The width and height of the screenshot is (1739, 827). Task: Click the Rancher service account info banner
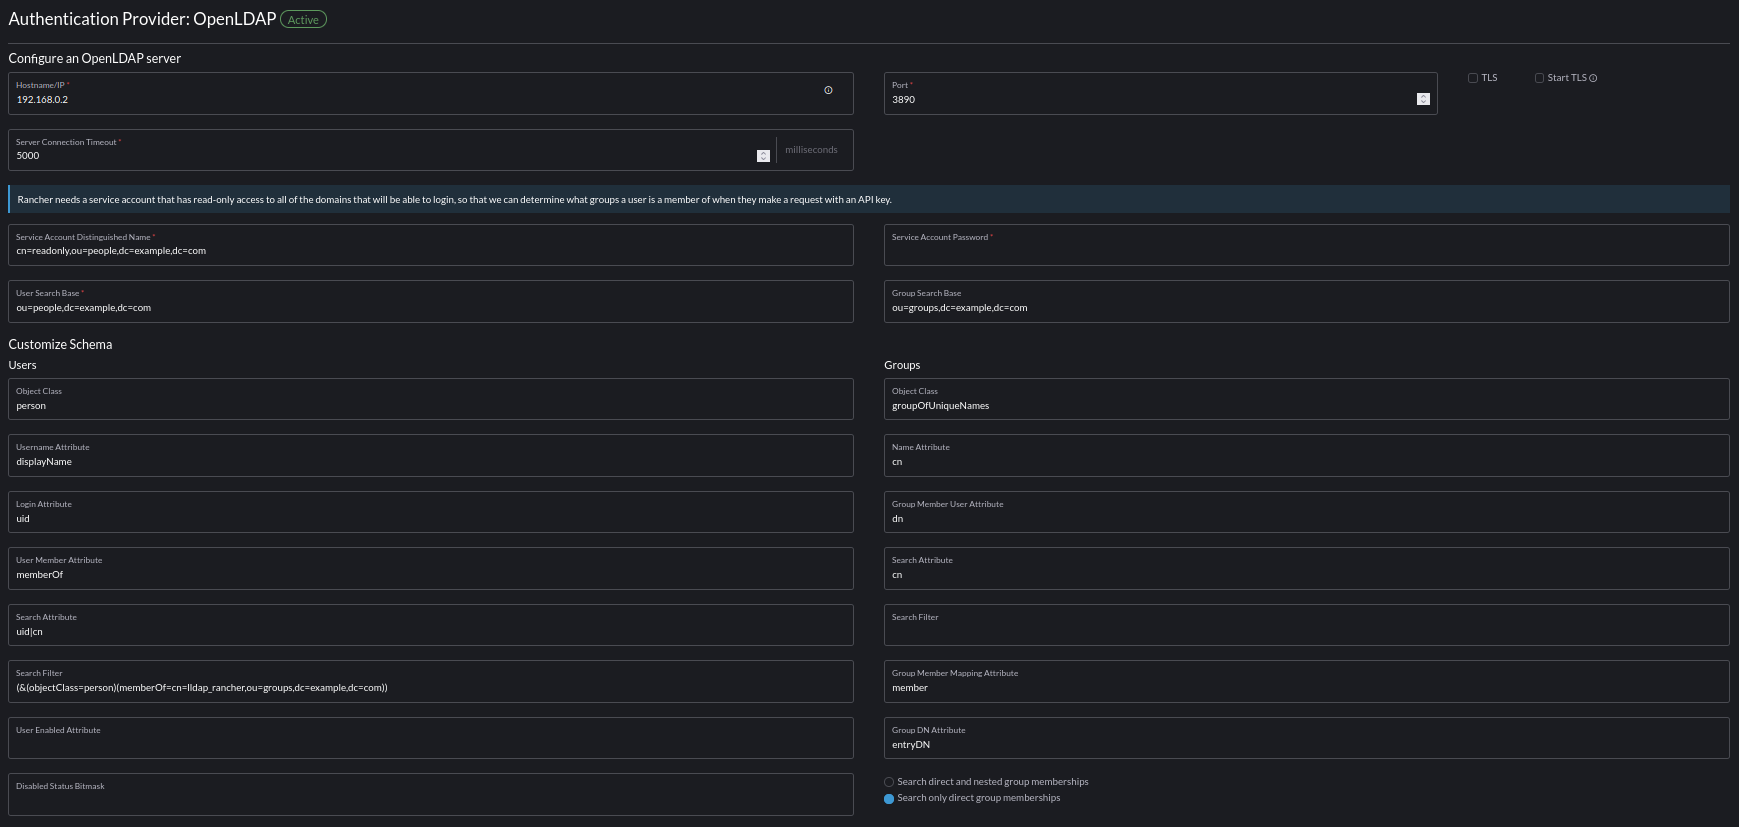pyautogui.click(x=869, y=199)
